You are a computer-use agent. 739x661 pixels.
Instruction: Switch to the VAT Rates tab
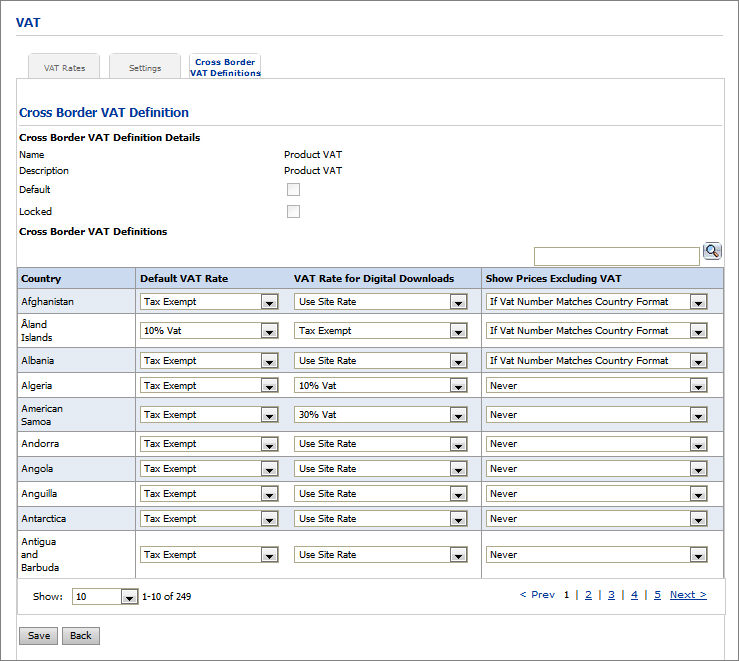click(64, 68)
